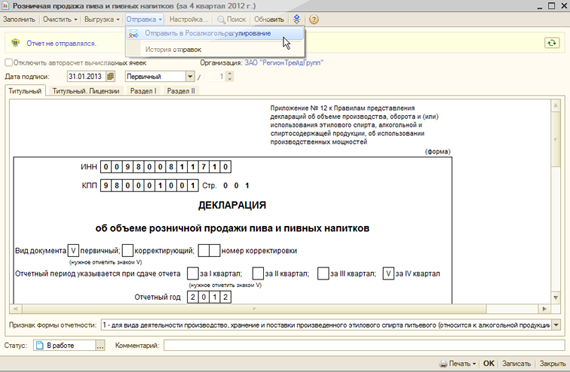
Task: Open the Выгрузка dropdown menu
Action: click(x=102, y=19)
